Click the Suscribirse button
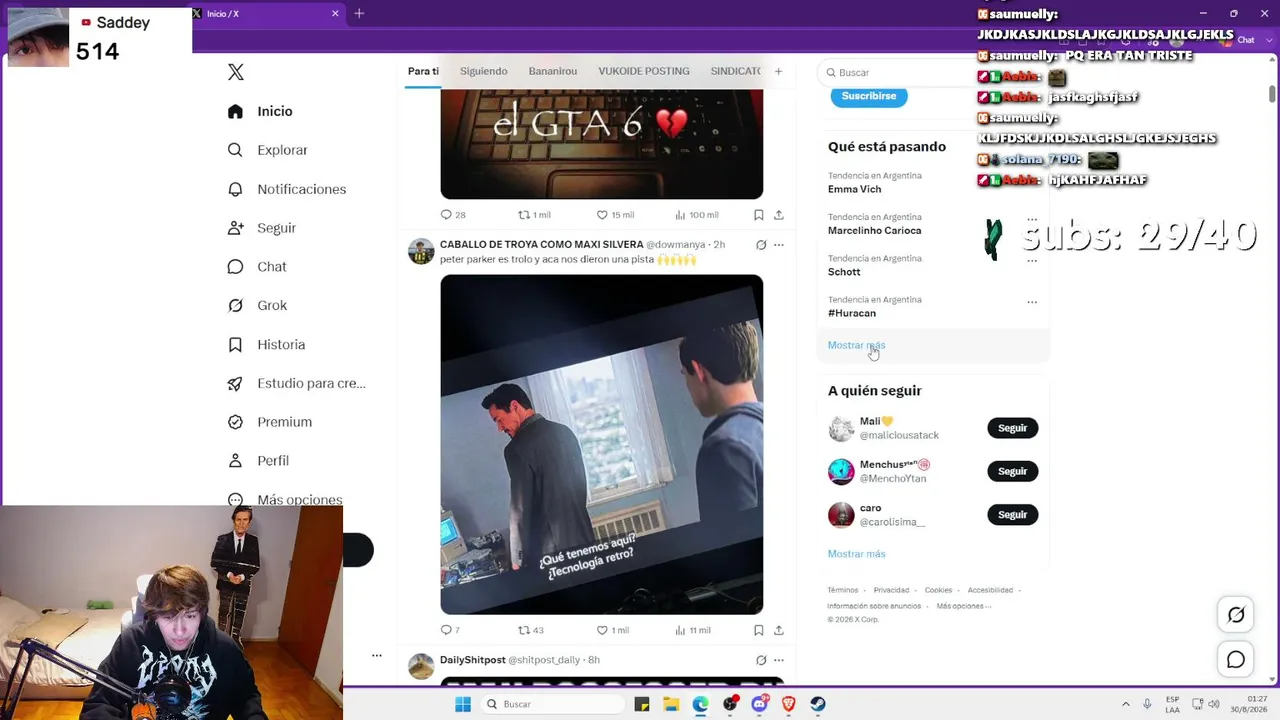The image size is (1280, 720). 869,96
